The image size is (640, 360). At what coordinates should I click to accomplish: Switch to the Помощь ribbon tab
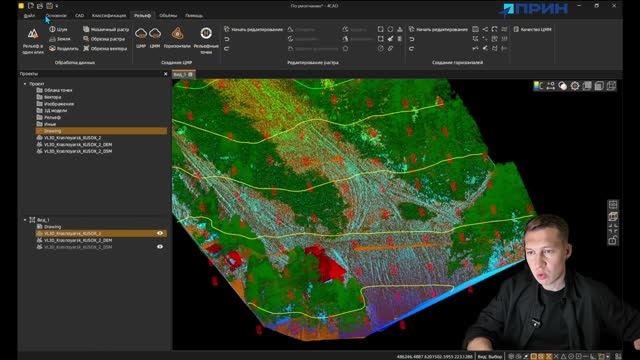pos(194,16)
